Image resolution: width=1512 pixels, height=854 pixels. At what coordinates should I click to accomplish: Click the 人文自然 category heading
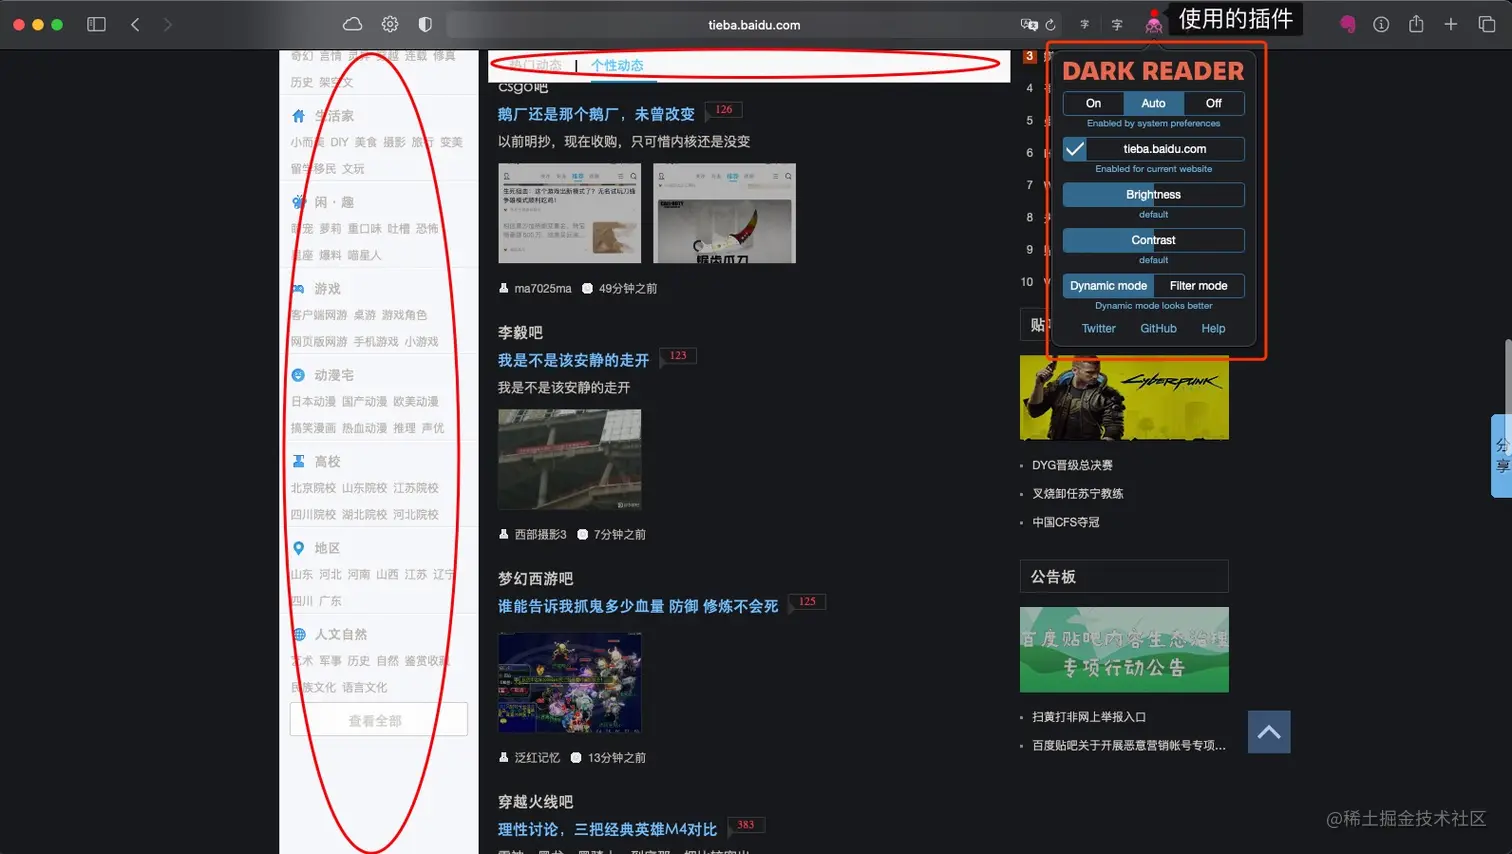pyautogui.click(x=341, y=634)
